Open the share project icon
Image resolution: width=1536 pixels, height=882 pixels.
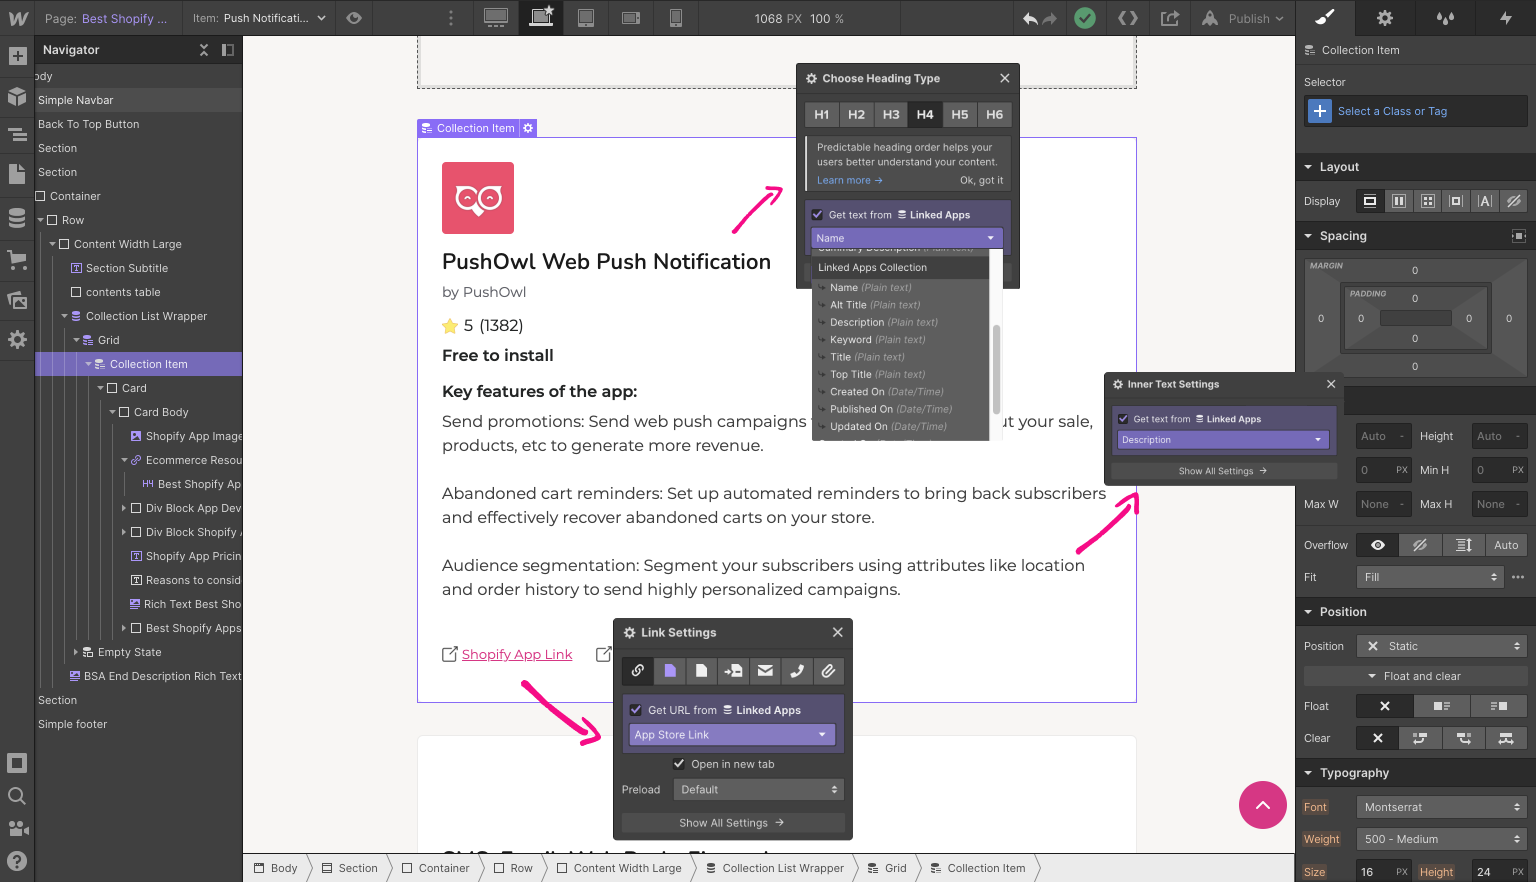[x=1170, y=18]
